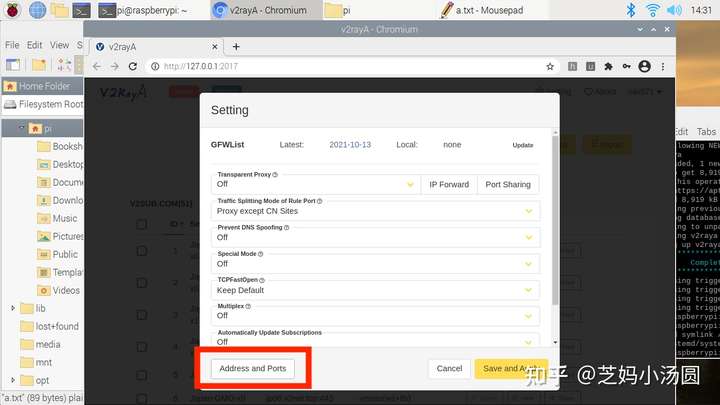Click the Bluetooth tray icon
Screen dimensions: 720x405
[631, 10]
